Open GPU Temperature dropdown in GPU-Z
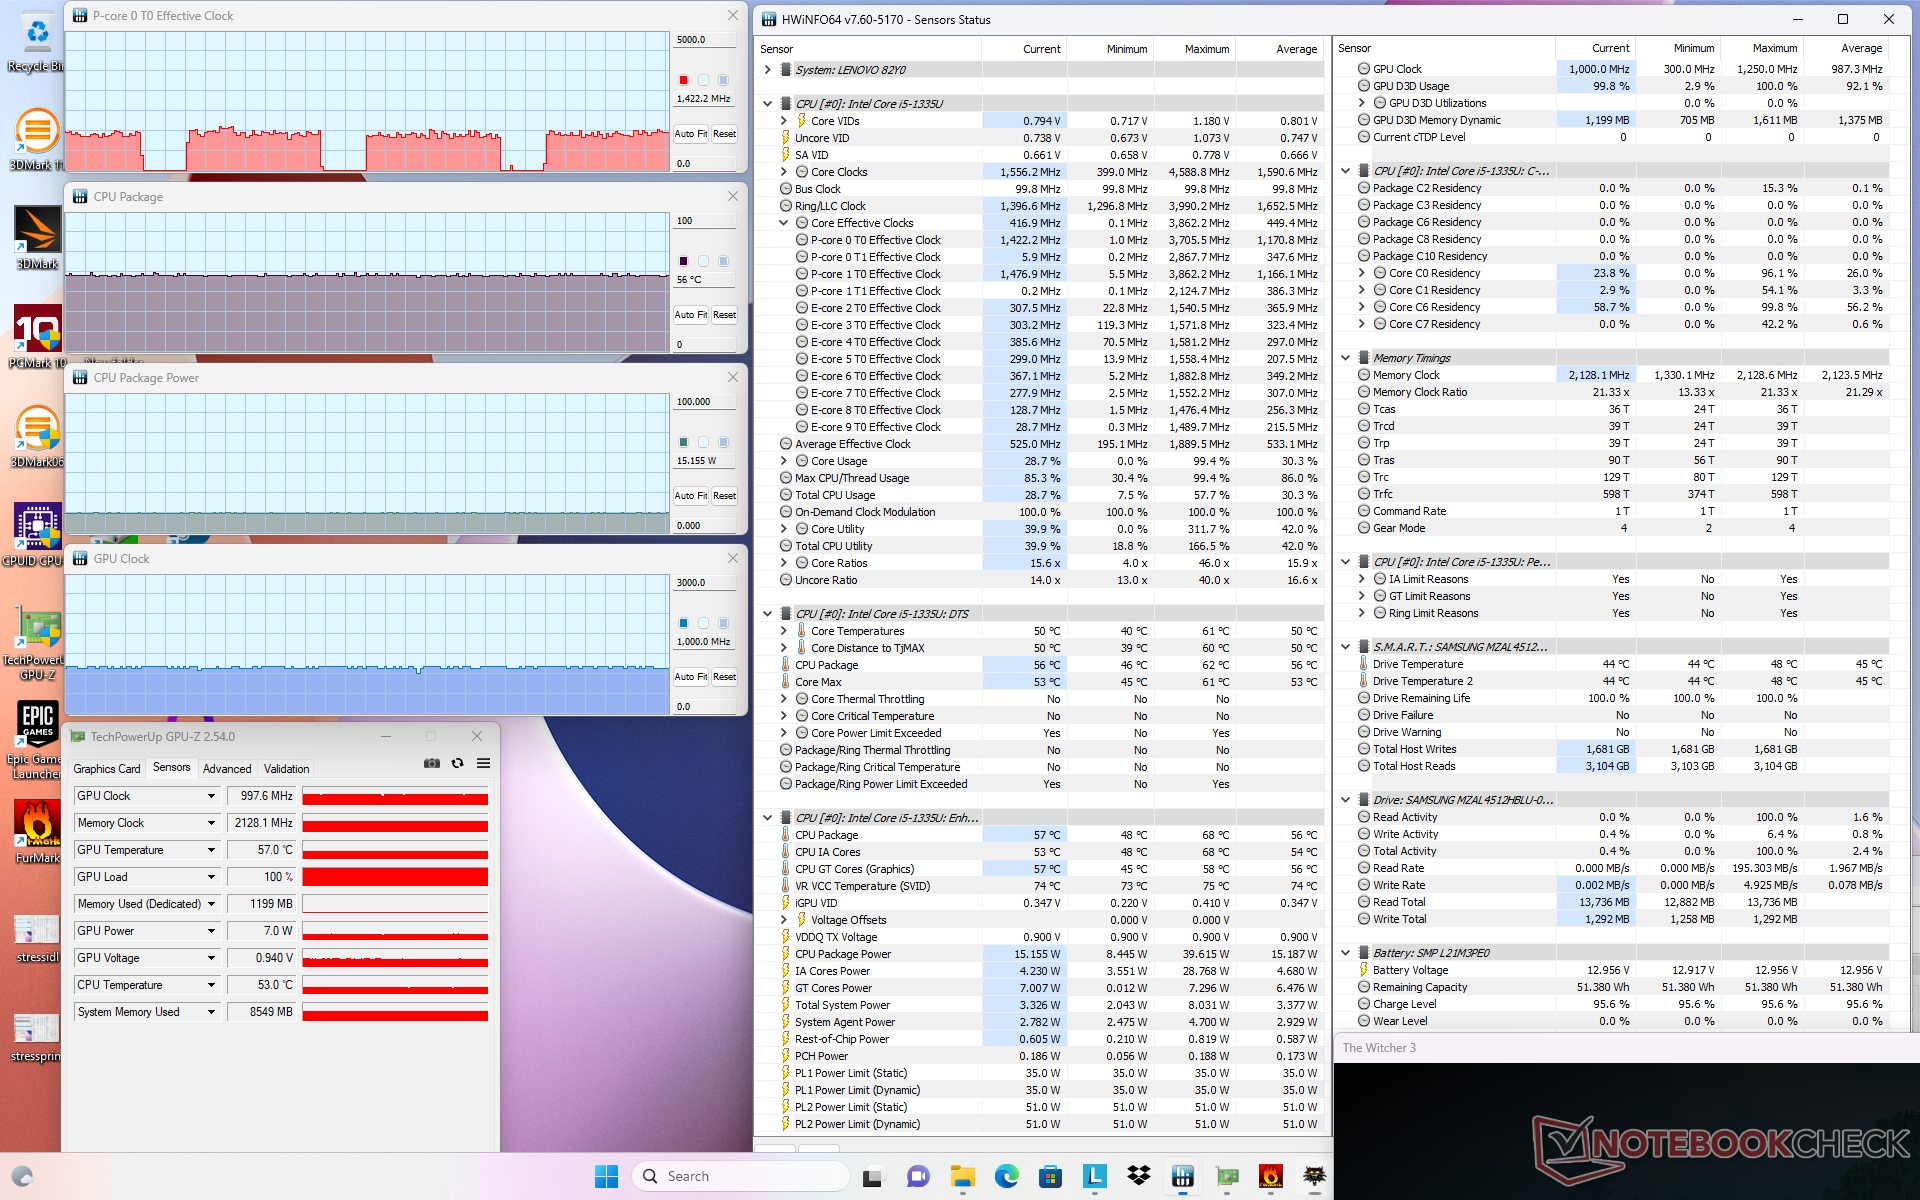This screenshot has width=1920, height=1200. click(x=211, y=850)
